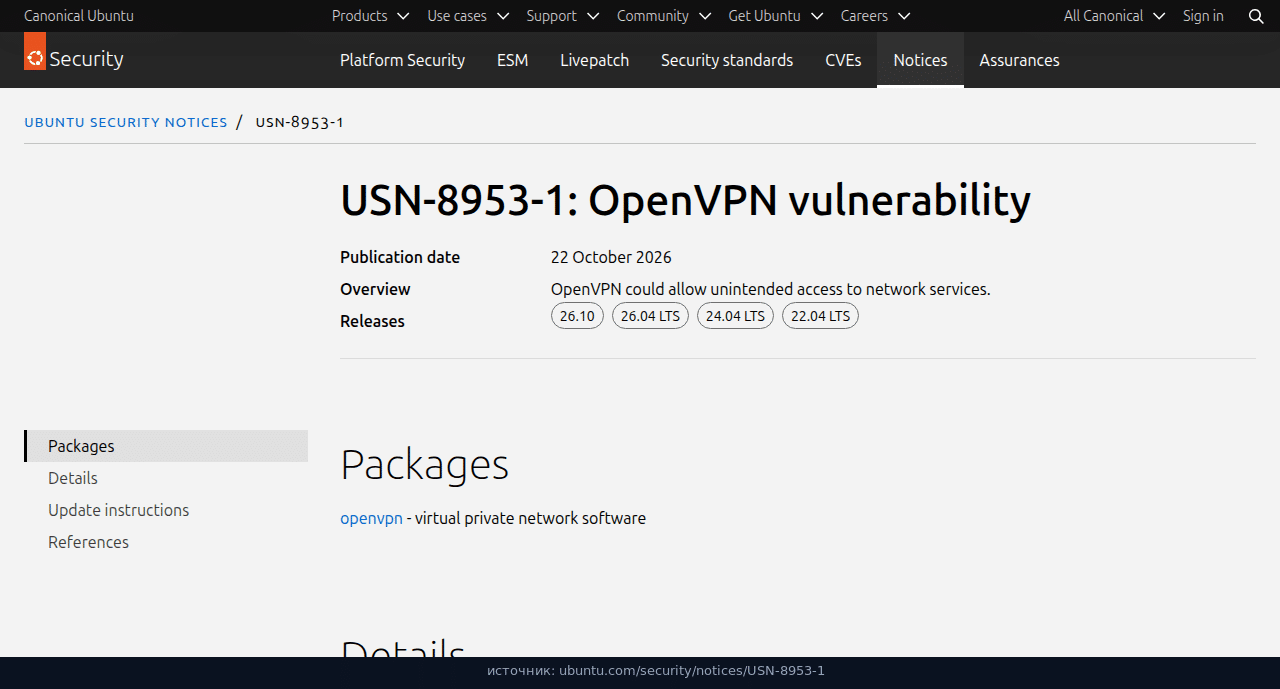
Task: Open the All Canonical dropdown
Action: coord(1115,16)
